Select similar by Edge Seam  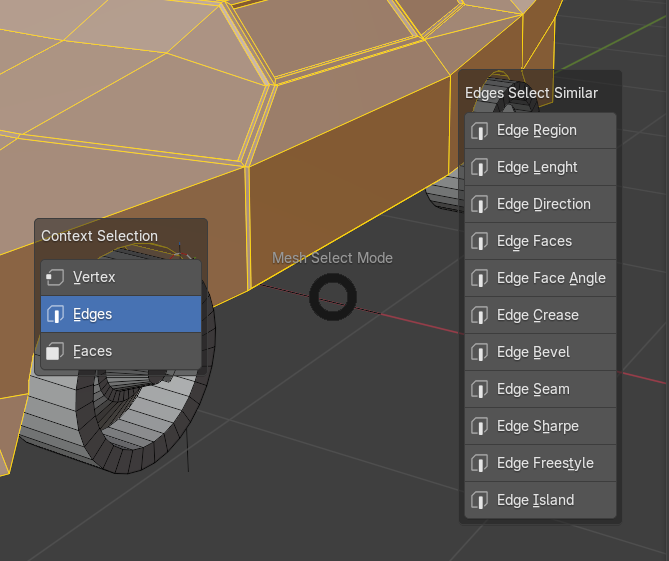pyautogui.click(x=540, y=389)
